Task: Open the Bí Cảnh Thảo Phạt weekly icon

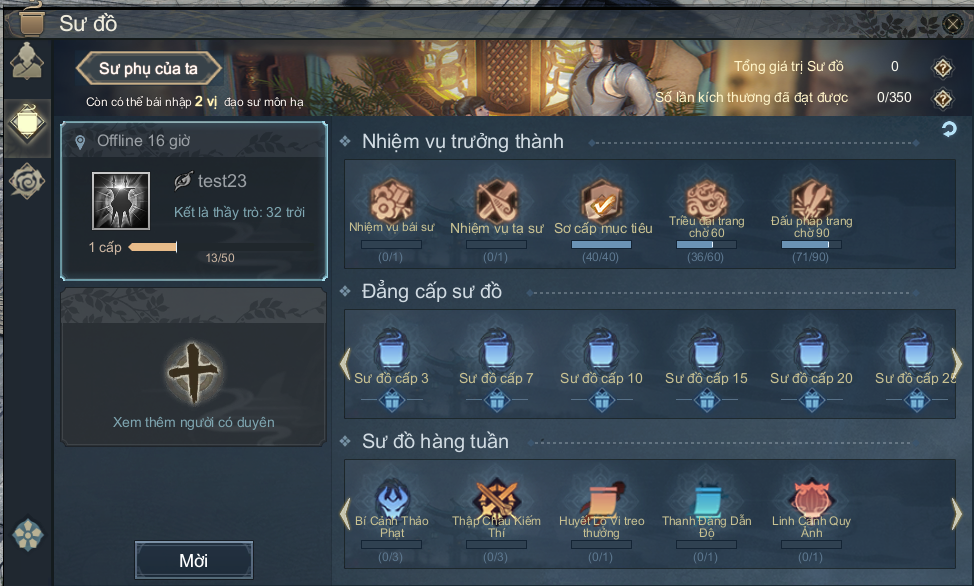Action: coord(391,497)
